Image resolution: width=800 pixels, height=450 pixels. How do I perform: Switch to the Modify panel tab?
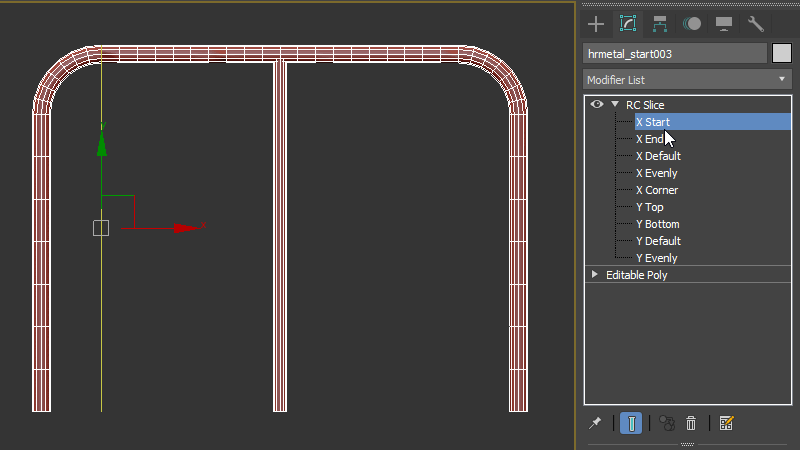[628, 24]
